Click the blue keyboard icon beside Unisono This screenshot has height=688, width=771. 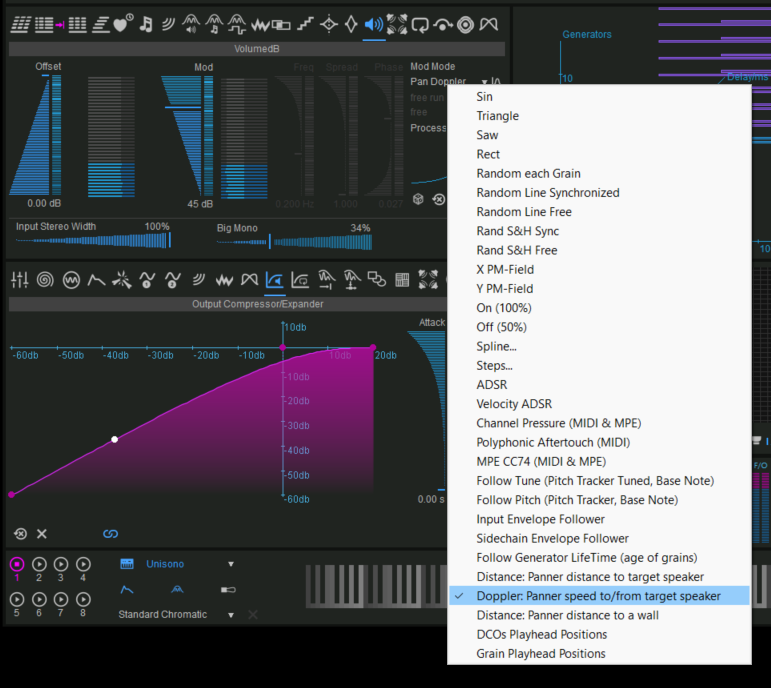click(x=127, y=564)
